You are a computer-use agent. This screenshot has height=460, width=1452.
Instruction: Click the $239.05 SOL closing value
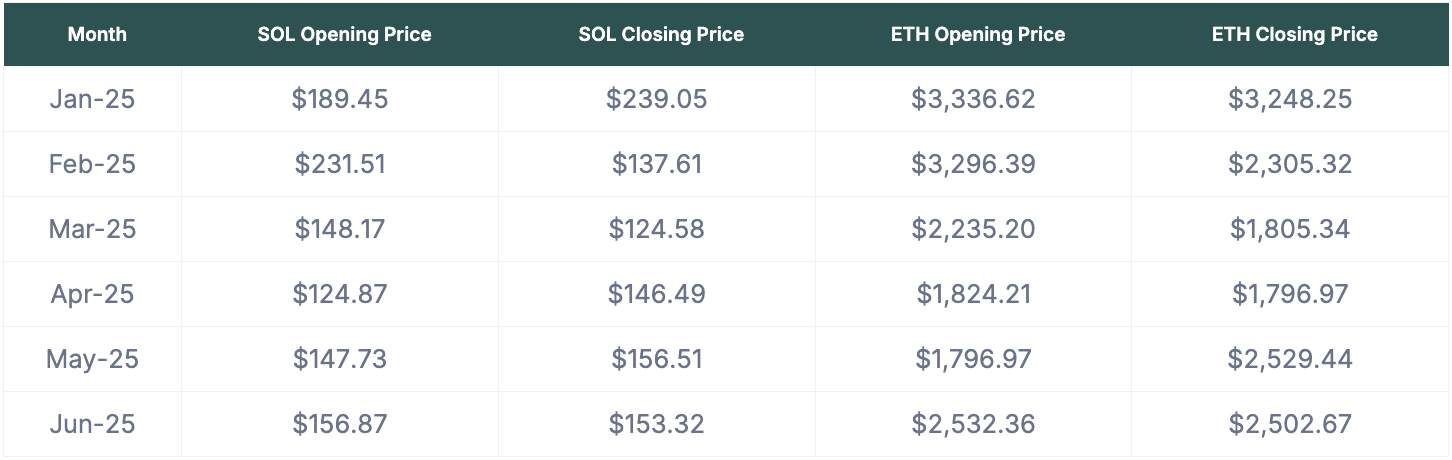pos(657,99)
